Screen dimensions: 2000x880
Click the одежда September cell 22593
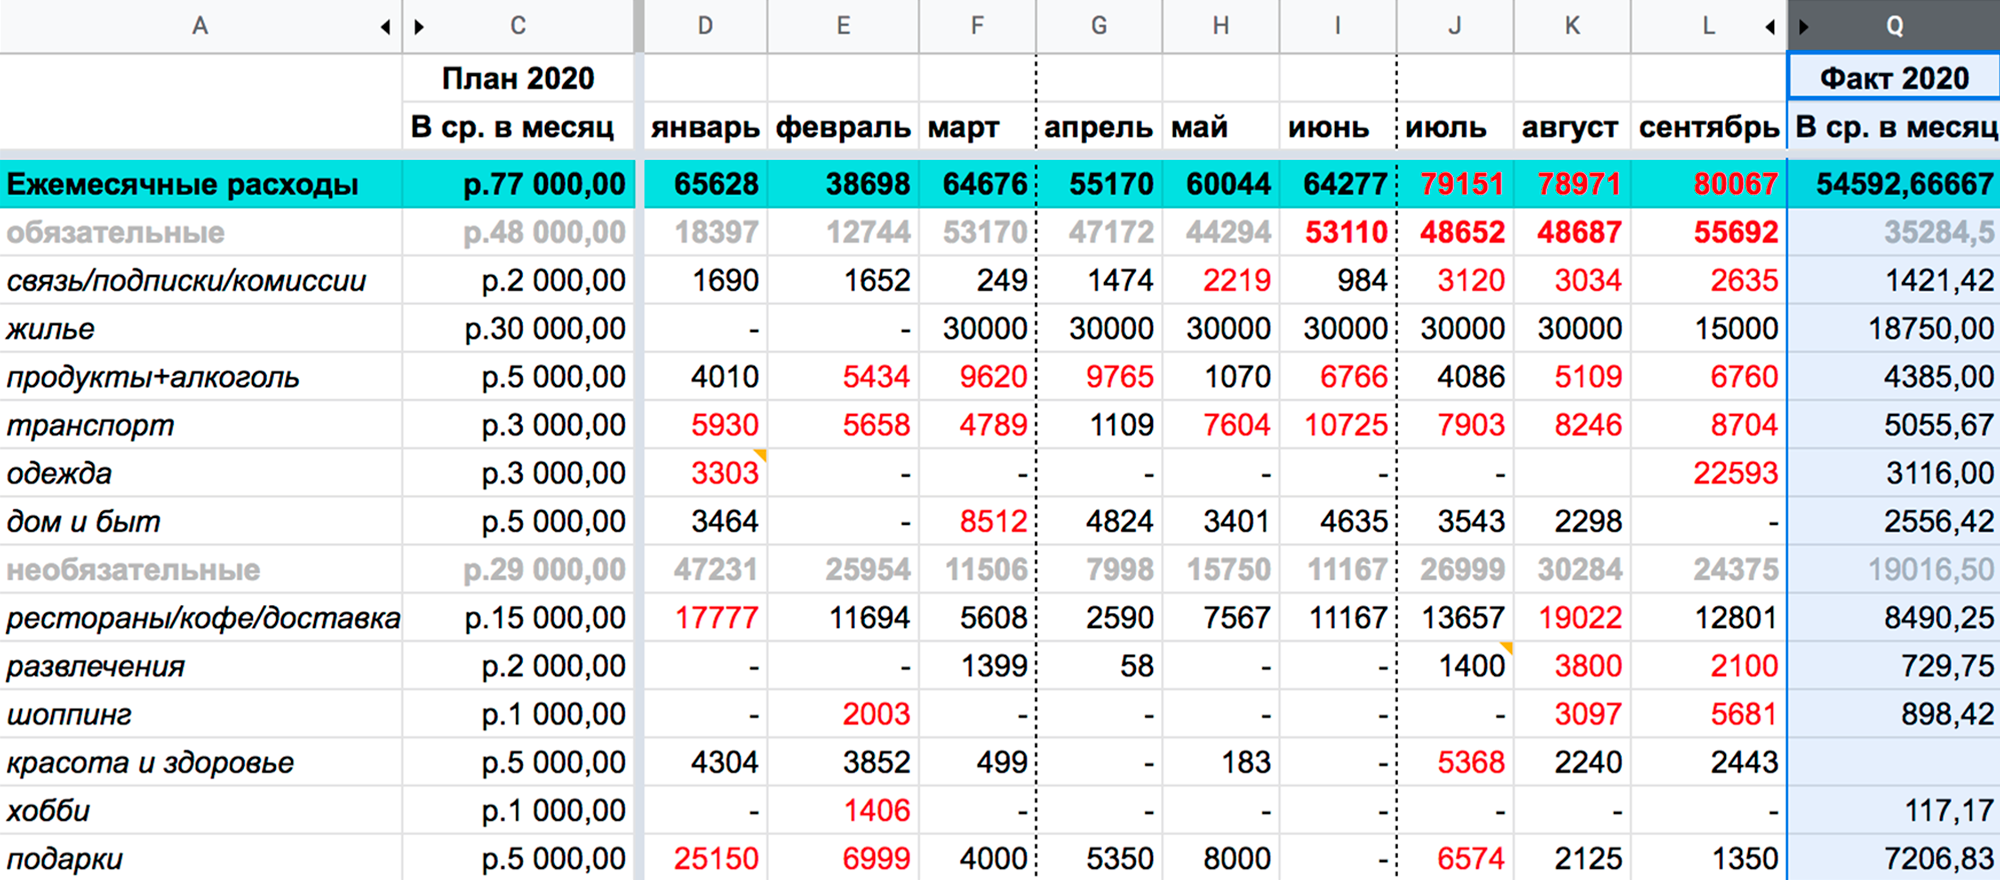click(x=1709, y=473)
